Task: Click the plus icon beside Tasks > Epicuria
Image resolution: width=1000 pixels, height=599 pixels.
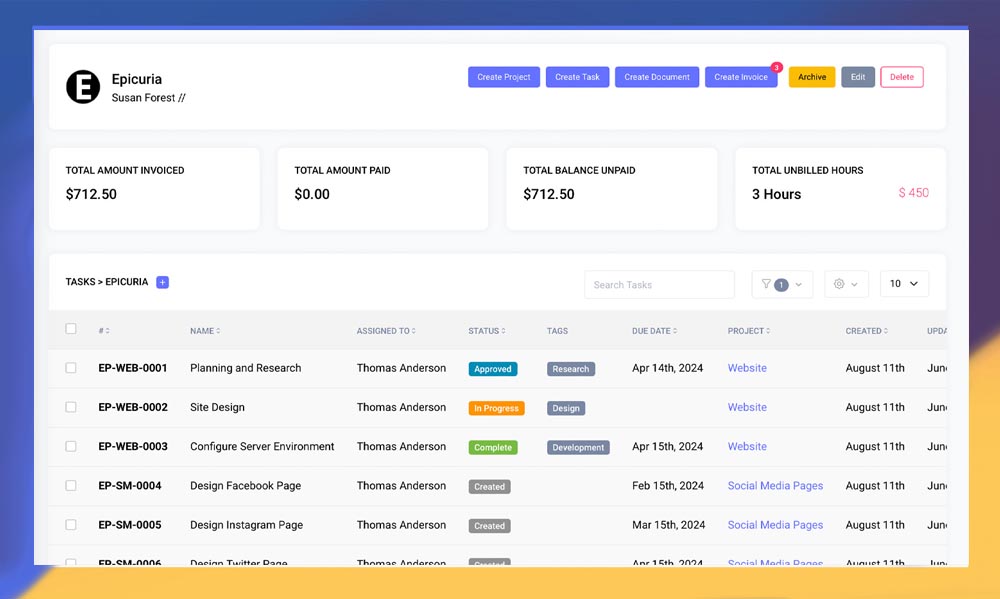Action: (x=163, y=282)
